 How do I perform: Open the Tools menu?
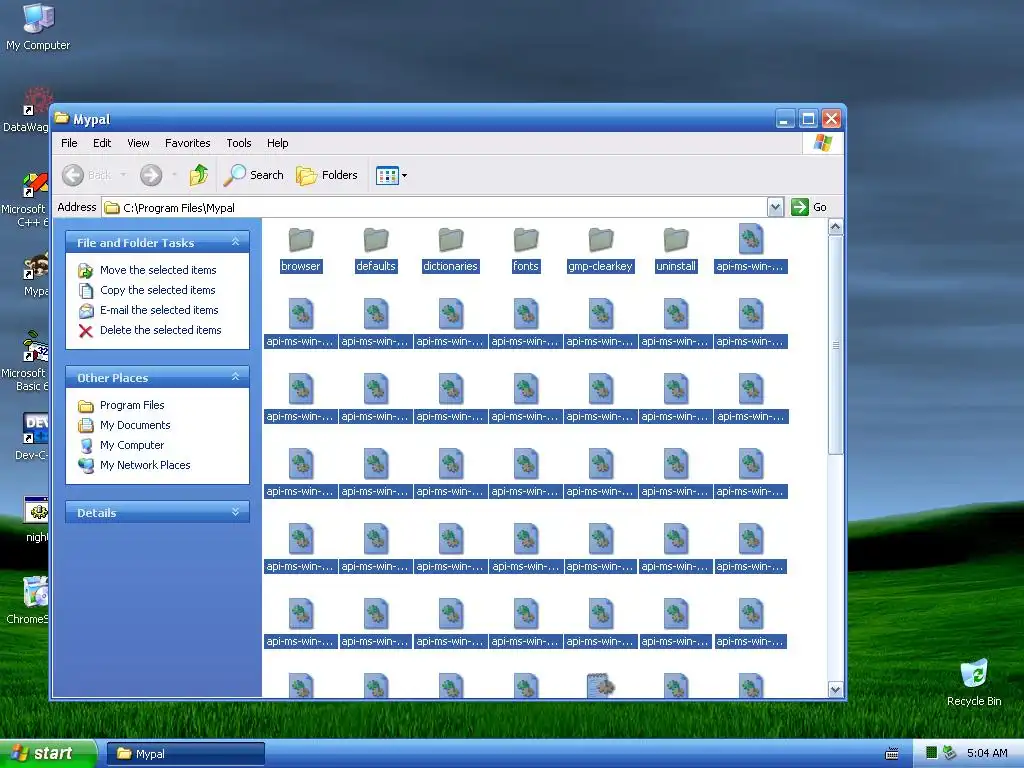pos(239,143)
